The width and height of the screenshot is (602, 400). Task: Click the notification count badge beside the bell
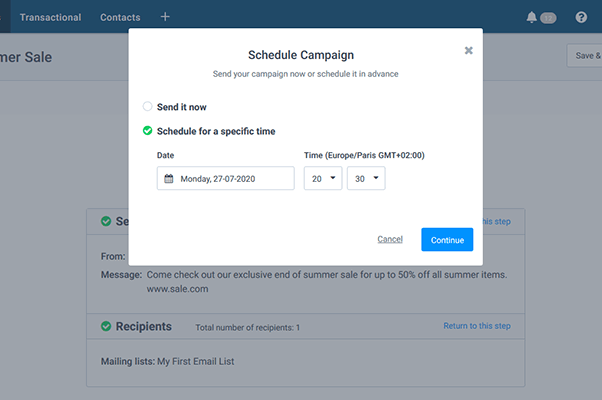[548, 18]
